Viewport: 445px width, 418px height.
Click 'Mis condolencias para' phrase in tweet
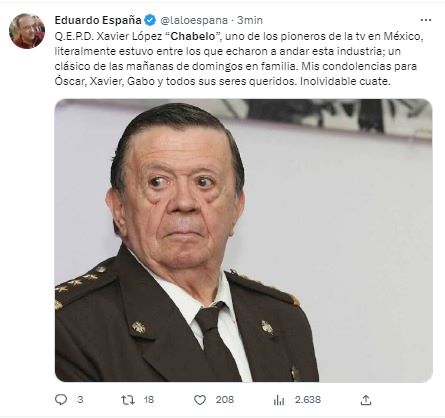359,66
